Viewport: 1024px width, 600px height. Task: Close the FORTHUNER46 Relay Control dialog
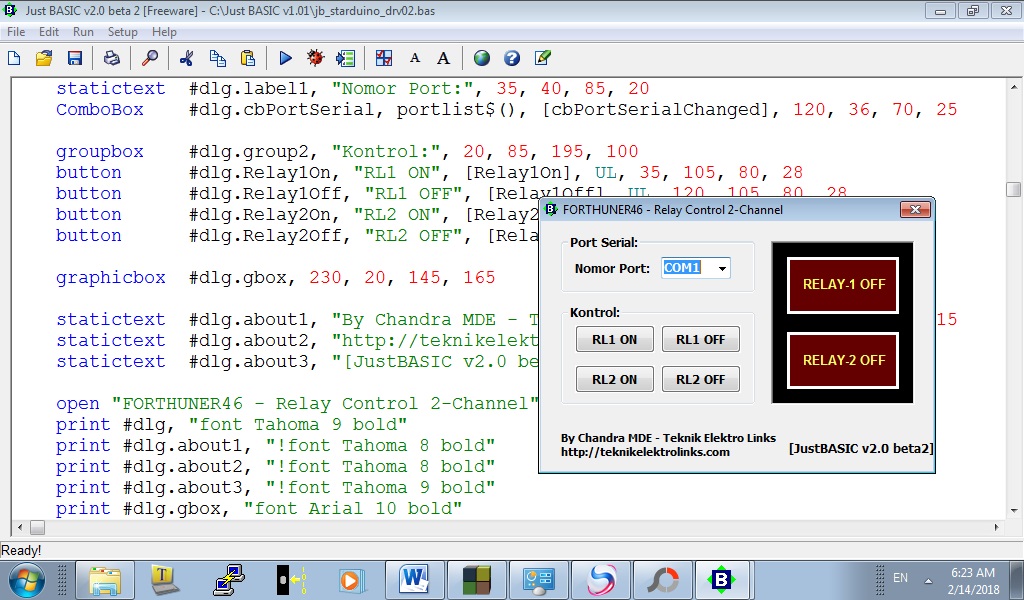point(915,210)
